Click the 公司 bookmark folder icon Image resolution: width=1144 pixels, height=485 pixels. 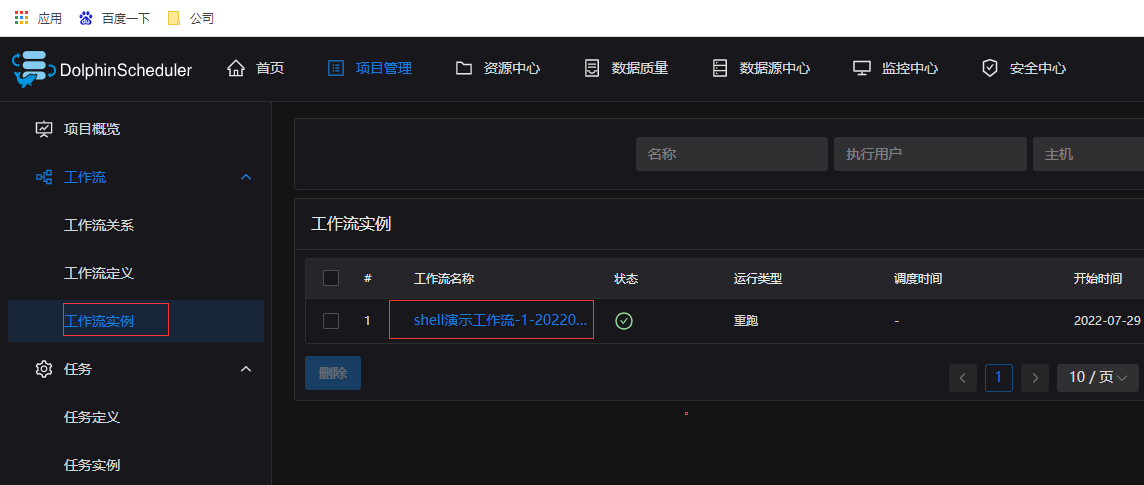[x=174, y=18]
